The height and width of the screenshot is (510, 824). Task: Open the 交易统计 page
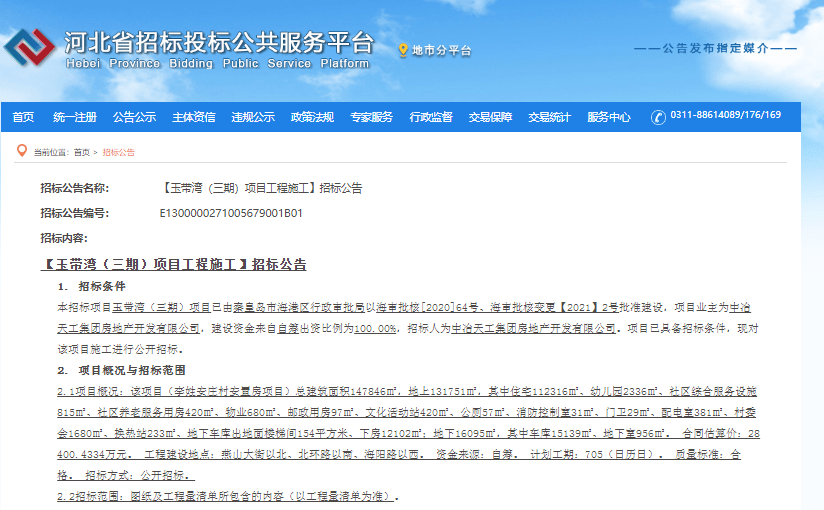[549, 117]
